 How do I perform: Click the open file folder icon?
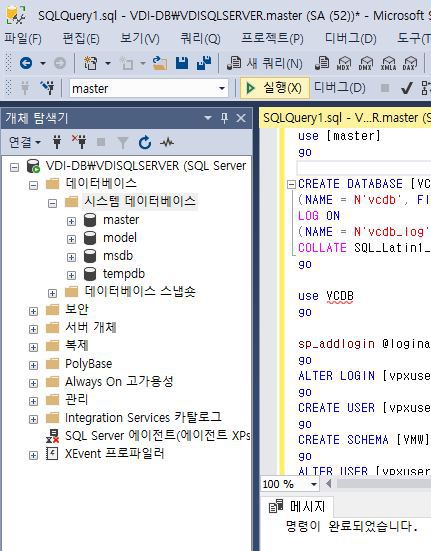click(x=159, y=63)
